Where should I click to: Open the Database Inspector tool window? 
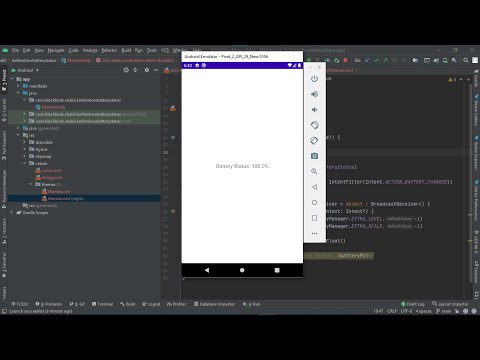215,304
